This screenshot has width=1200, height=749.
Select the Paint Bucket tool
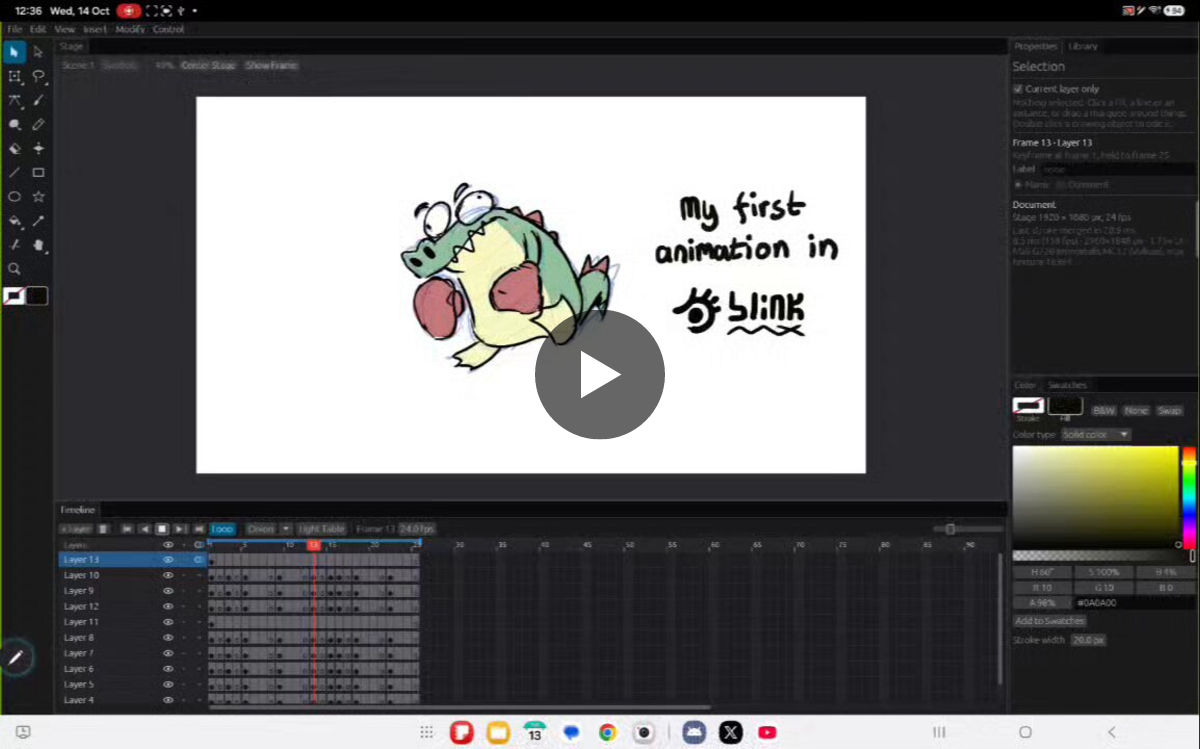click(14, 220)
